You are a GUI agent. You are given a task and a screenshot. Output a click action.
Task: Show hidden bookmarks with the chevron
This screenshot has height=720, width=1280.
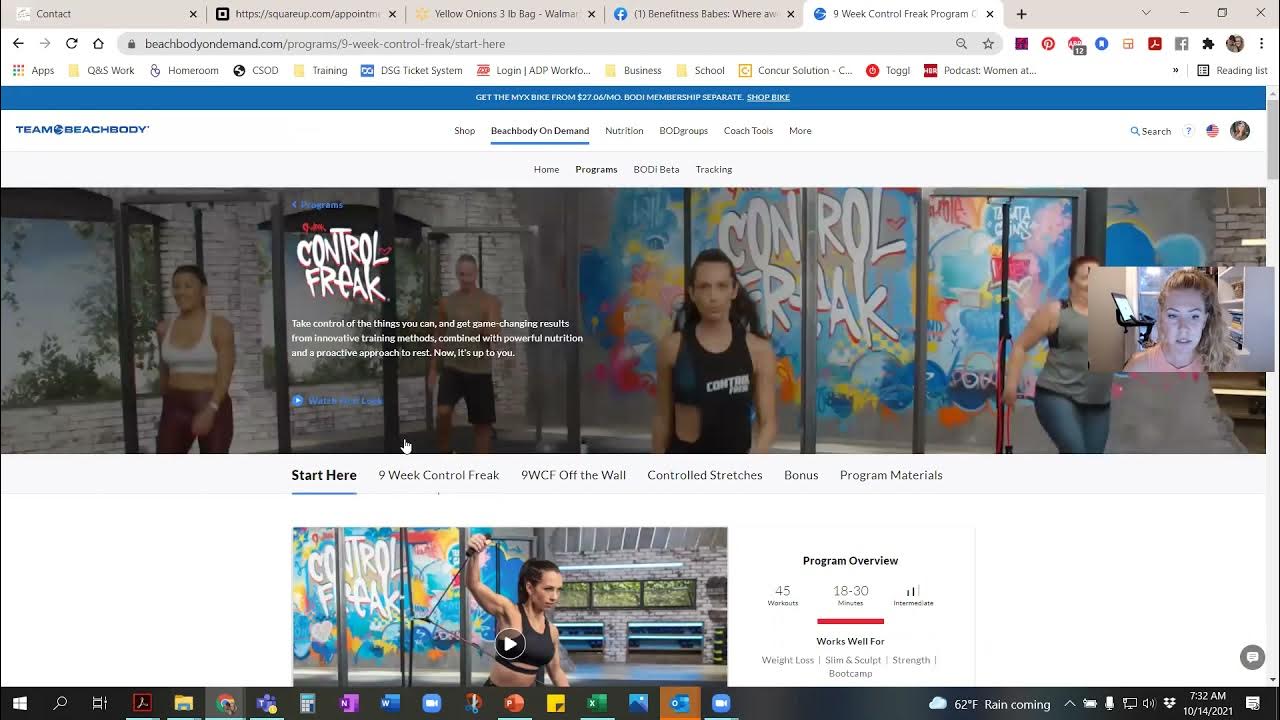click(1175, 70)
